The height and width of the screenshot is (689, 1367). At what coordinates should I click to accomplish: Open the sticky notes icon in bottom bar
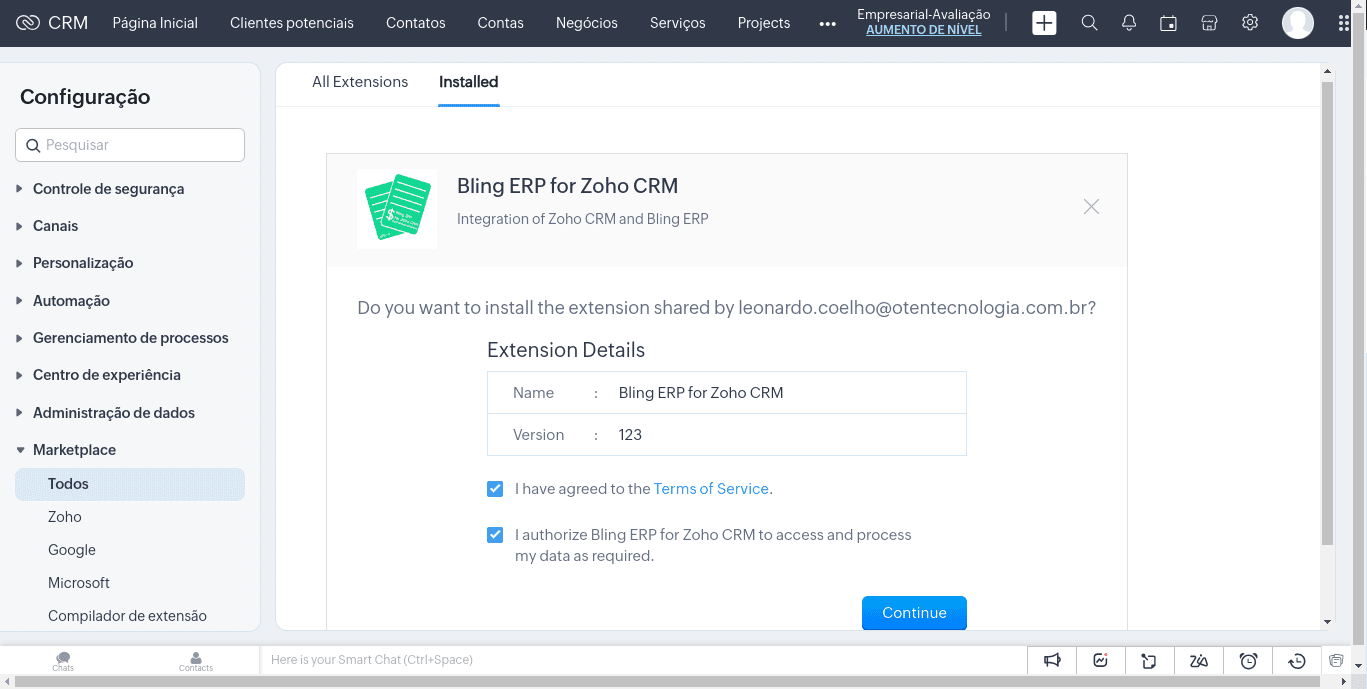click(1150, 660)
